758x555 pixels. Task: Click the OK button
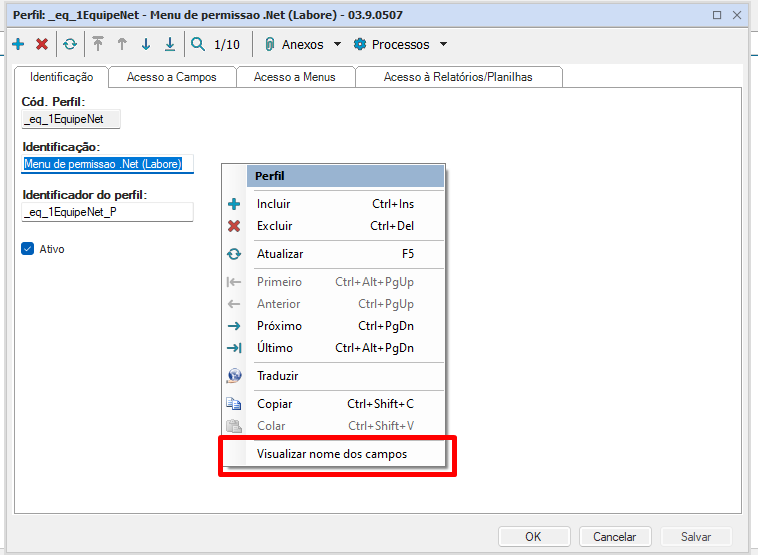click(534, 537)
